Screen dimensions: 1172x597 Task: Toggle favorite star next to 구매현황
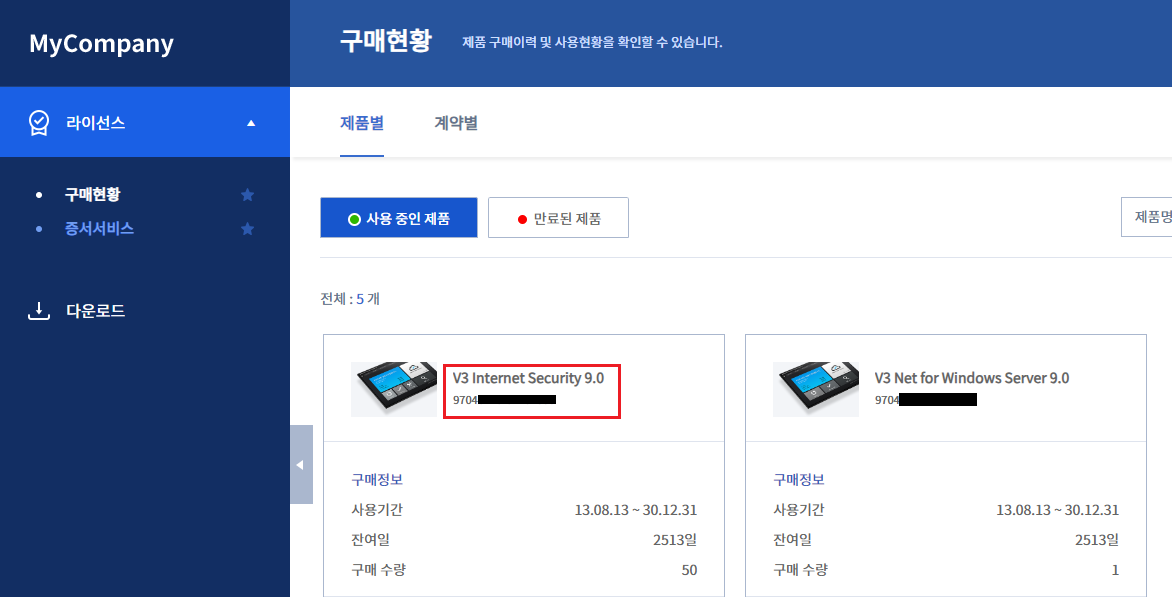tap(247, 195)
